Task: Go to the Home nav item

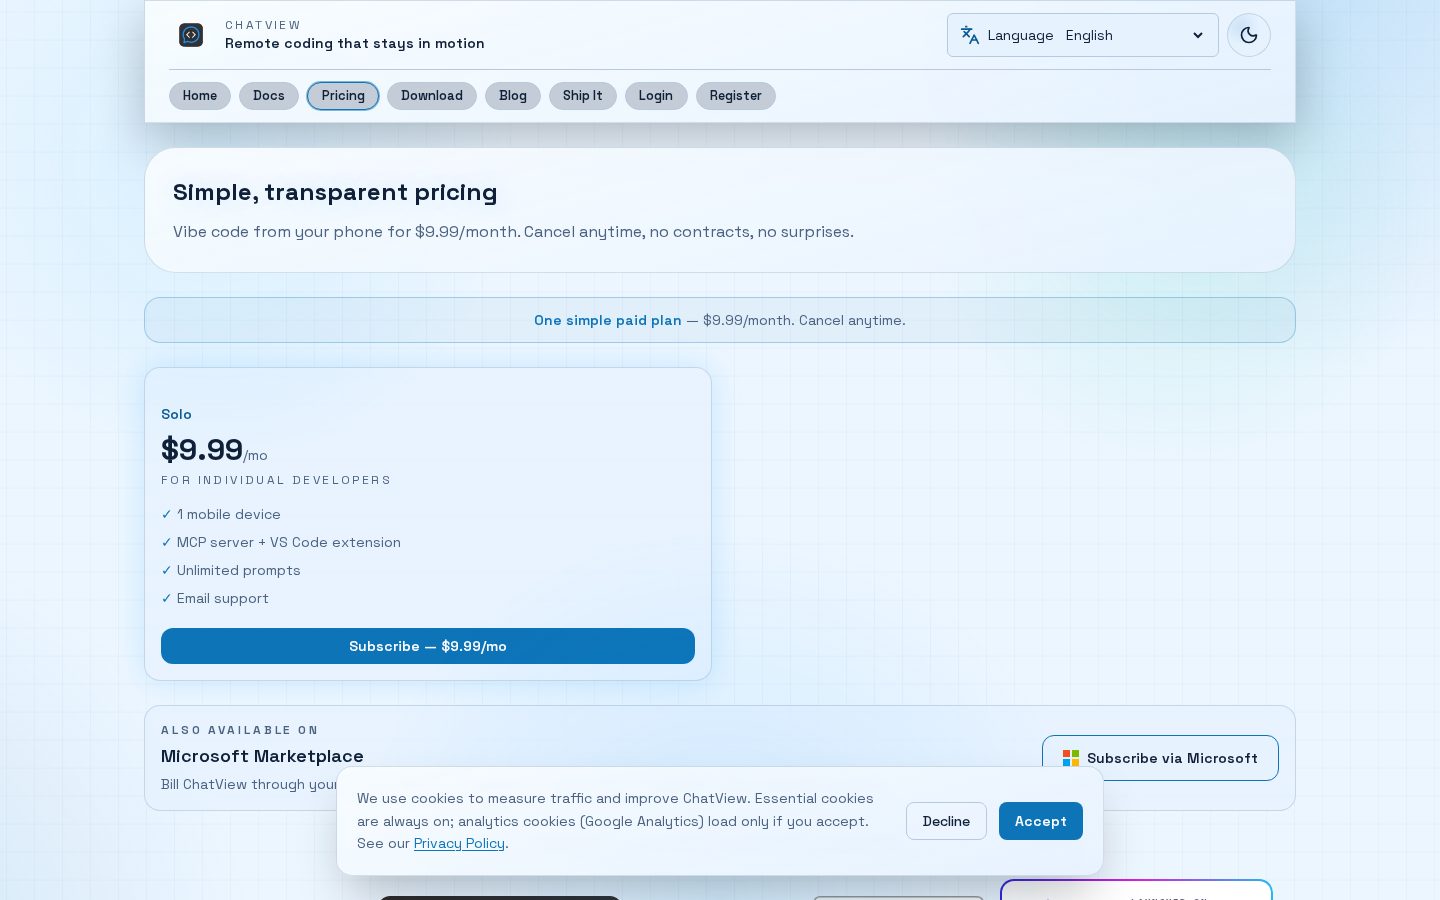Action: point(200,96)
